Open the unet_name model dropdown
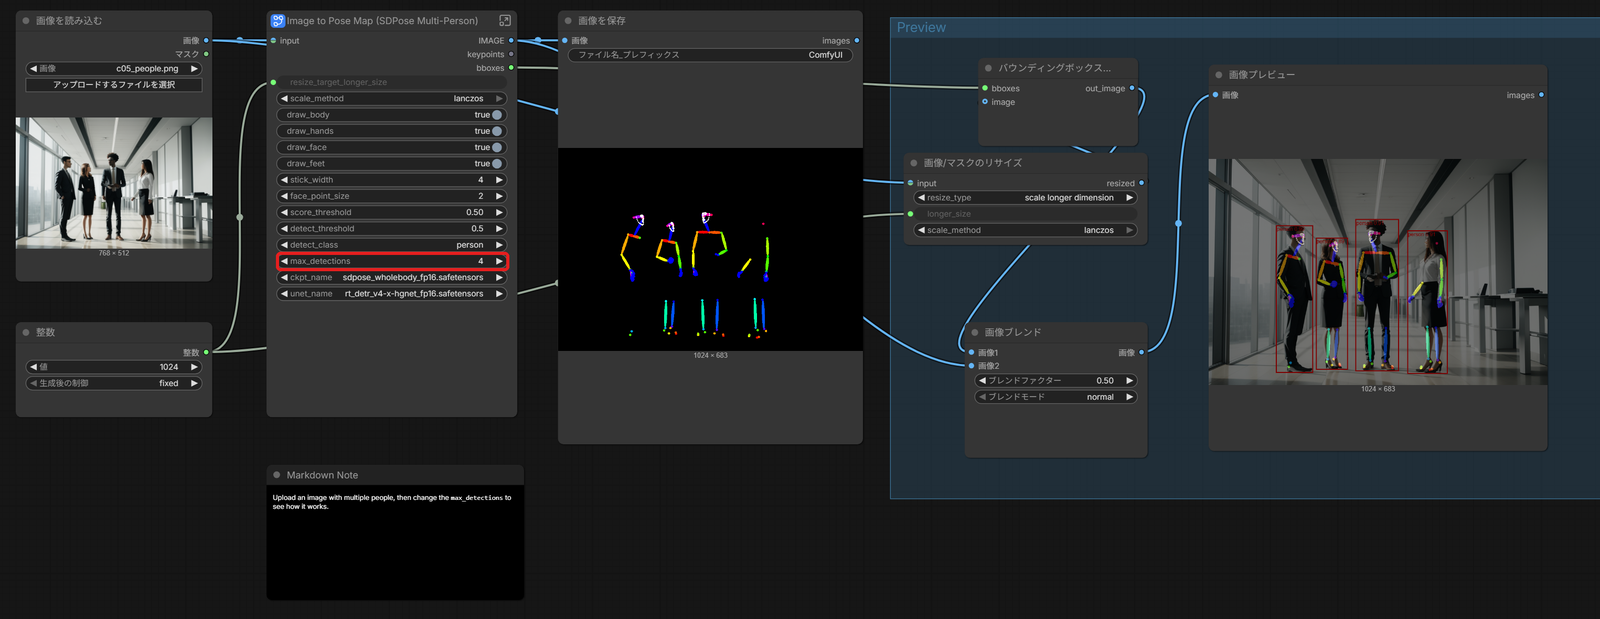 point(392,294)
